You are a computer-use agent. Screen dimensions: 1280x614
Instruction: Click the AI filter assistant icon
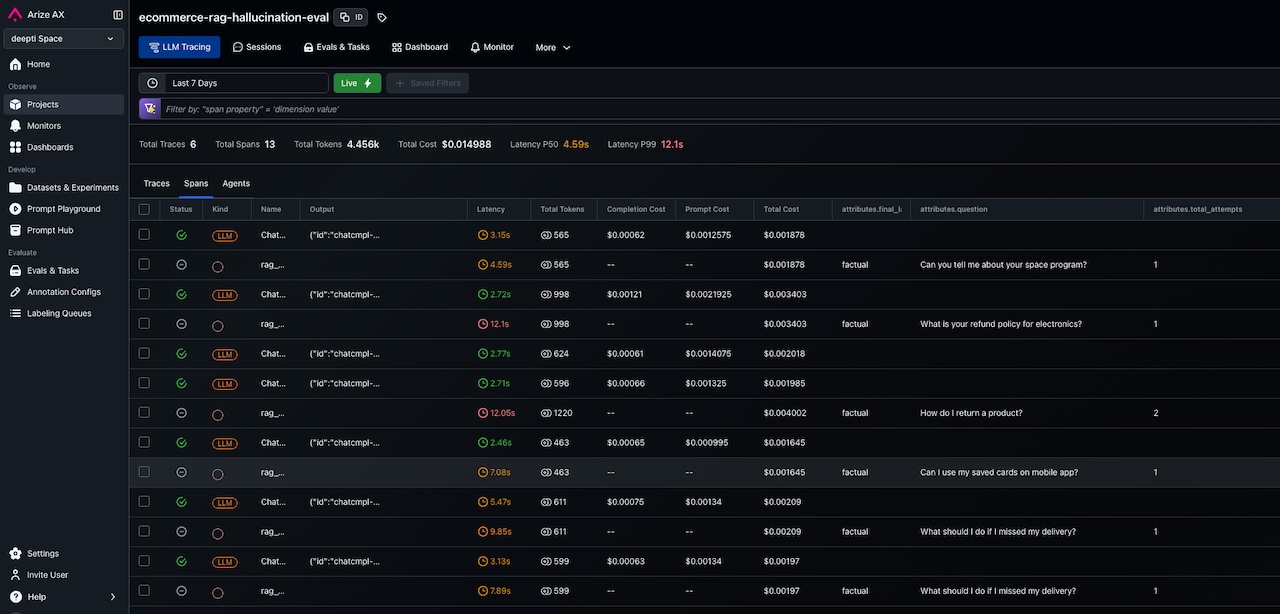[x=149, y=109]
